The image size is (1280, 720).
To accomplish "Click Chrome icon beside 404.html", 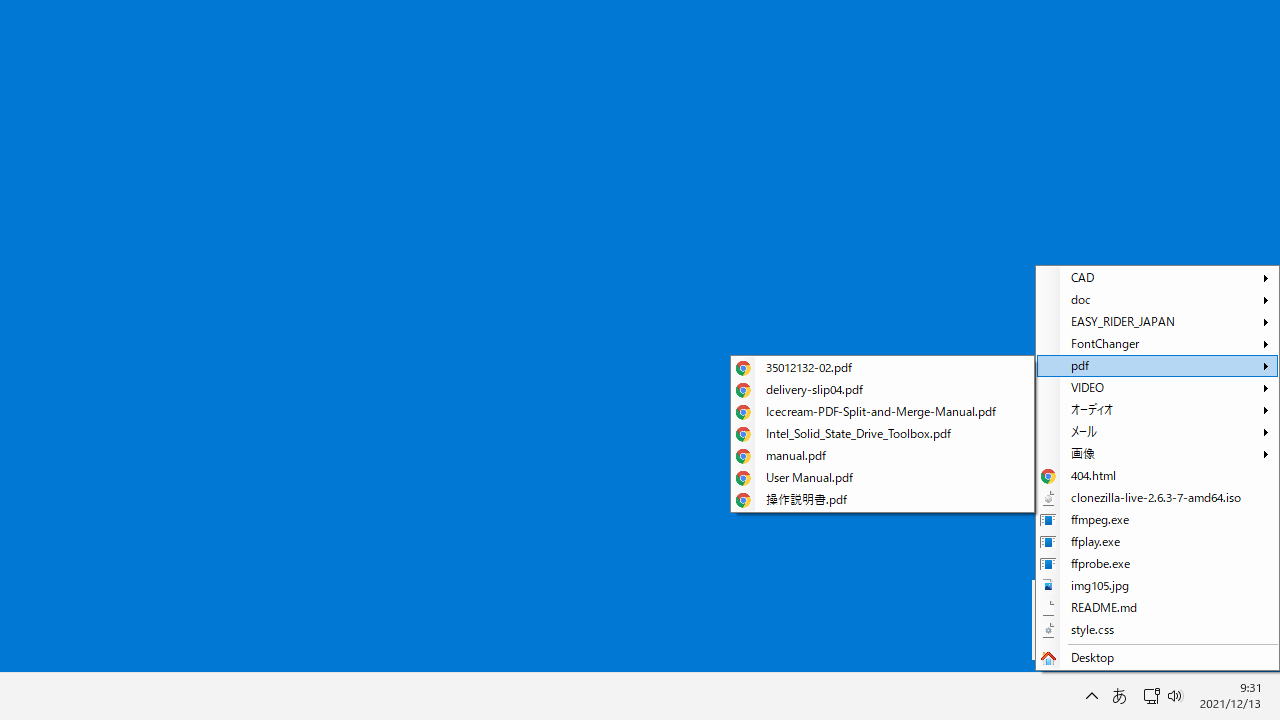I will click(1048, 476).
